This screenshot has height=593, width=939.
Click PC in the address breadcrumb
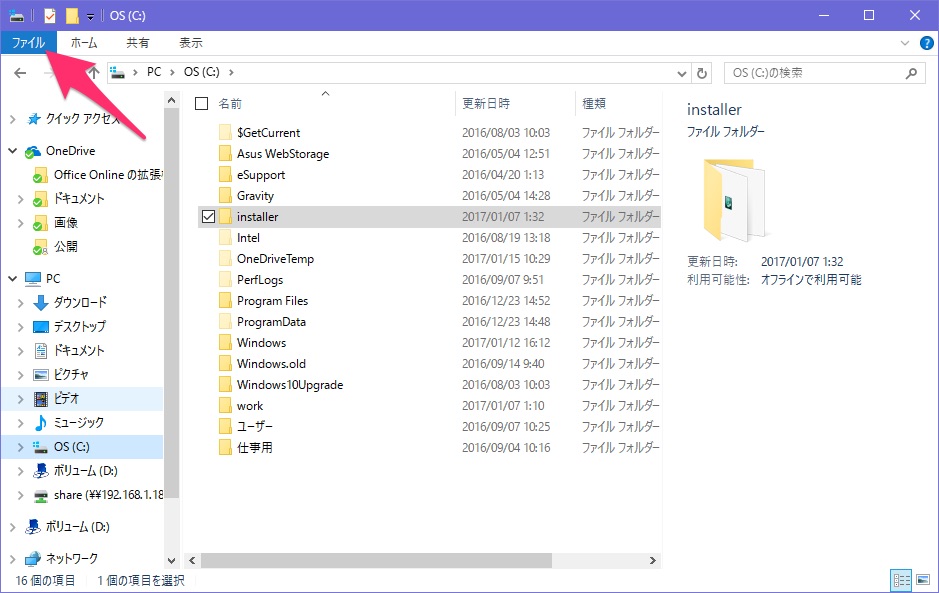(x=154, y=72)
